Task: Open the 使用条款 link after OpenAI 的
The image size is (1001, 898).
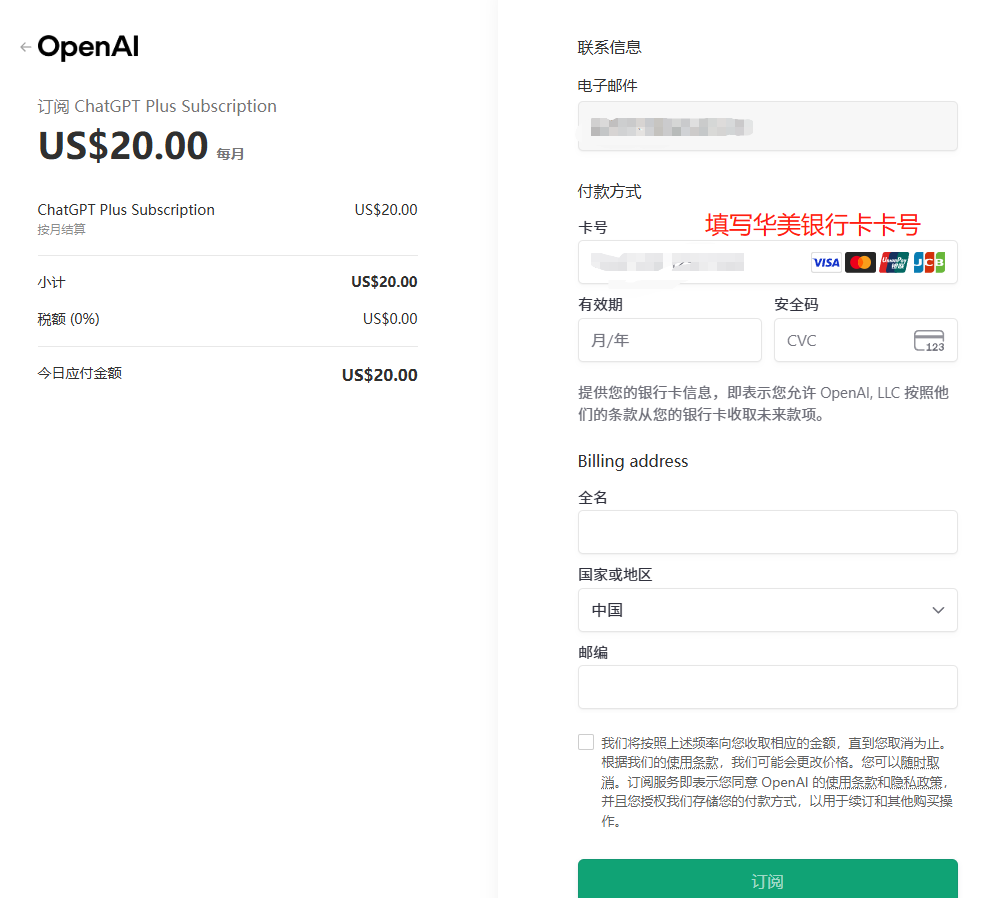Action: pyautogui.click(x=852, y=782)
